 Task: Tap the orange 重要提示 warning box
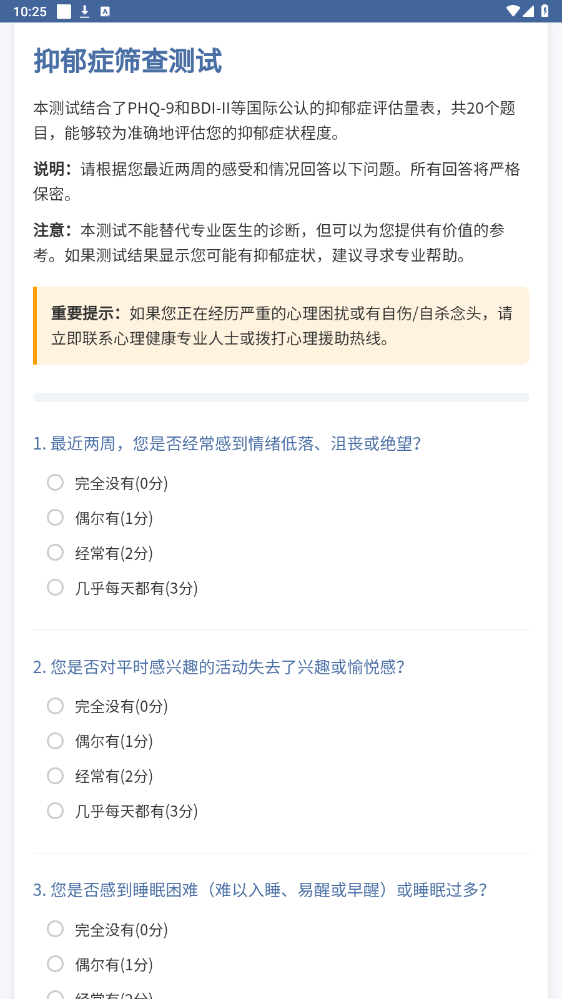(x=281, y=326)
